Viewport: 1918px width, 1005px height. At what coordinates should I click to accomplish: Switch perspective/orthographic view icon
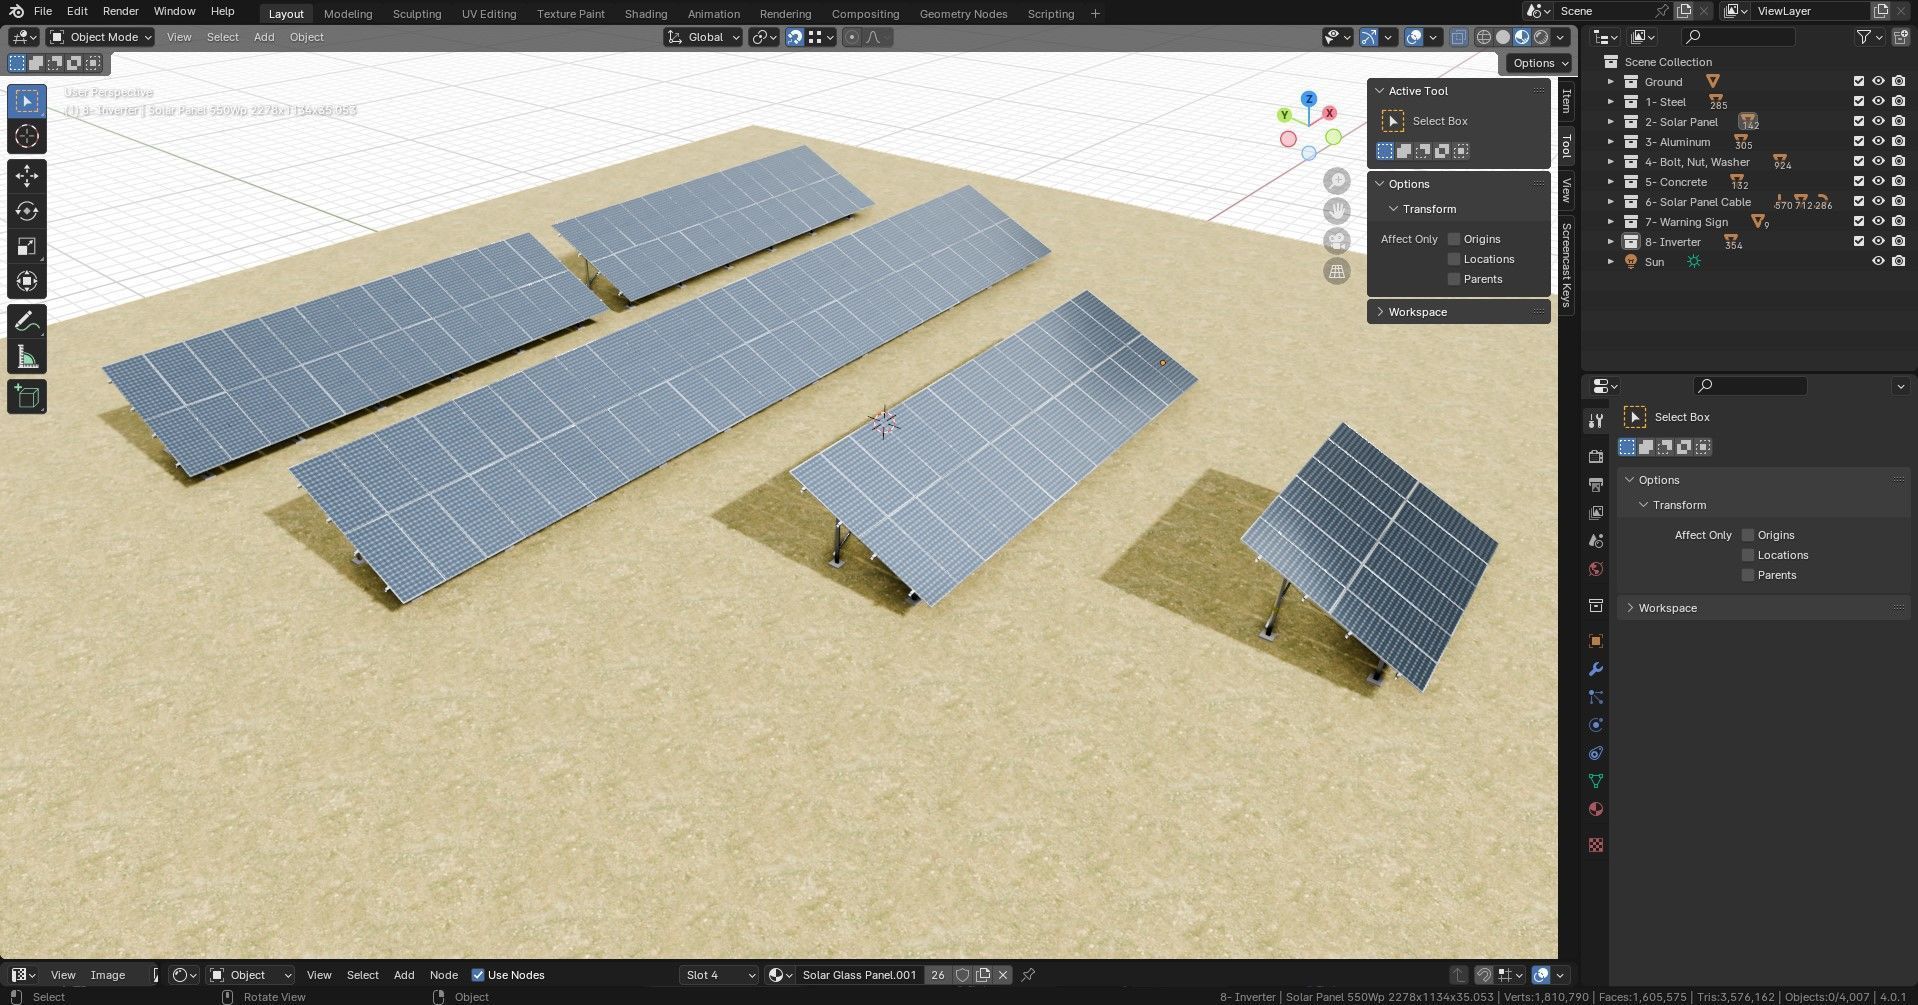(x=1337, y=271)
